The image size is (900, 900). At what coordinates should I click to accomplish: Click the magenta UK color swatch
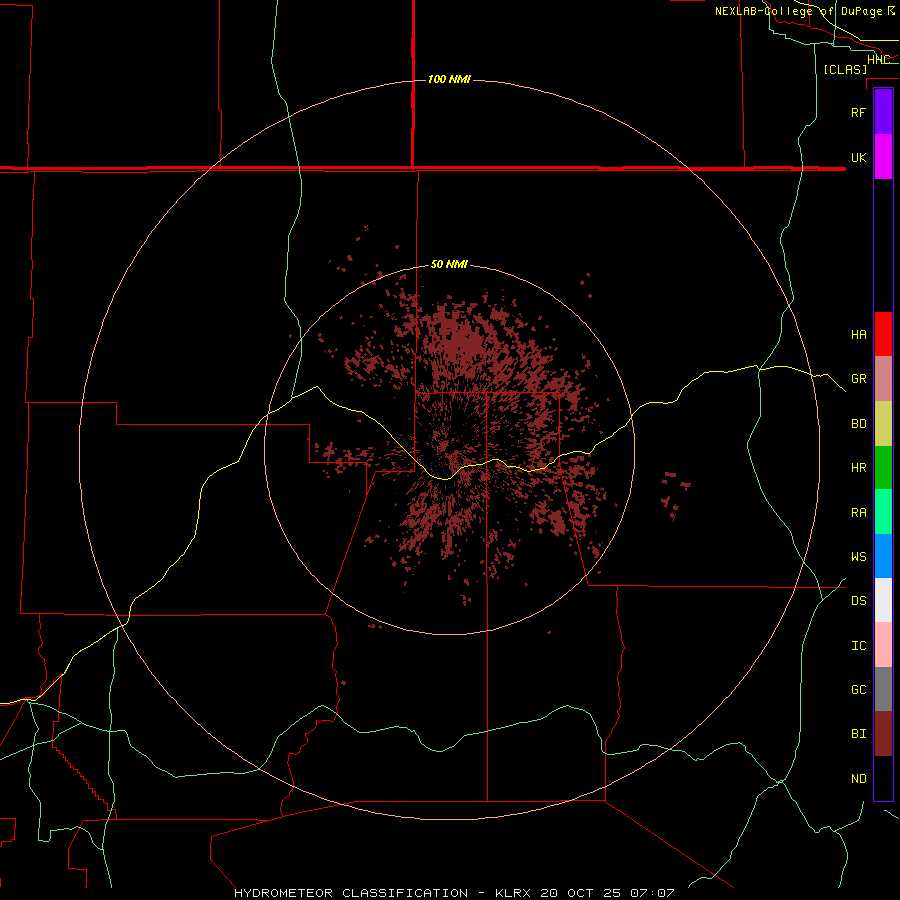(x=883, y=157)
